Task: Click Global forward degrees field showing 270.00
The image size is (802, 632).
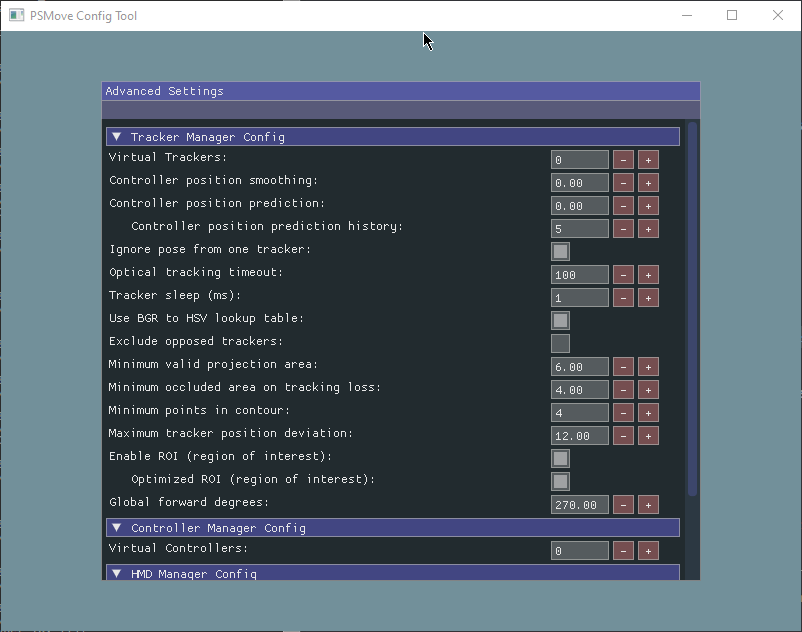Action: (580, 505)
